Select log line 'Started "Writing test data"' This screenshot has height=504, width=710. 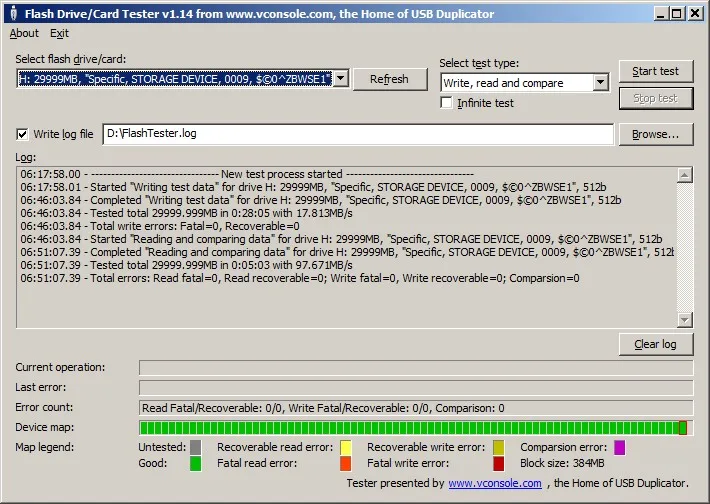pos(313,187)
